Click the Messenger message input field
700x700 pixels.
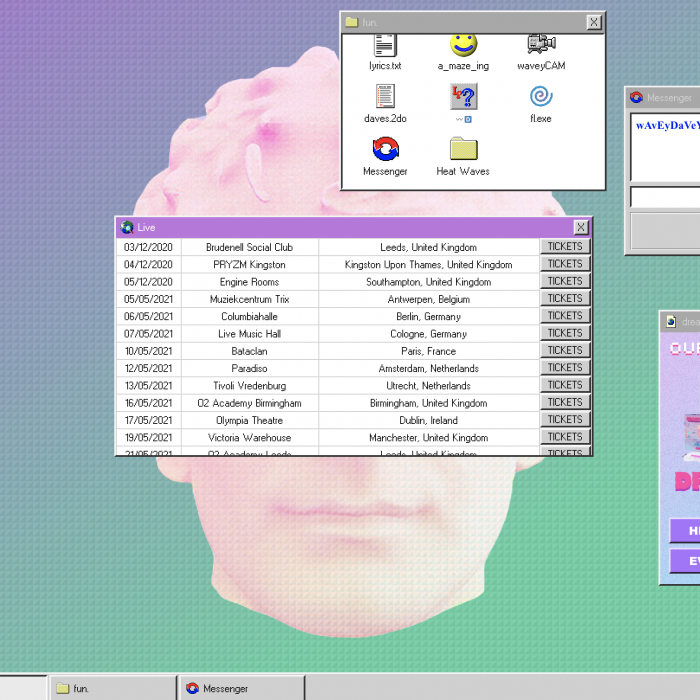point(666,197)
